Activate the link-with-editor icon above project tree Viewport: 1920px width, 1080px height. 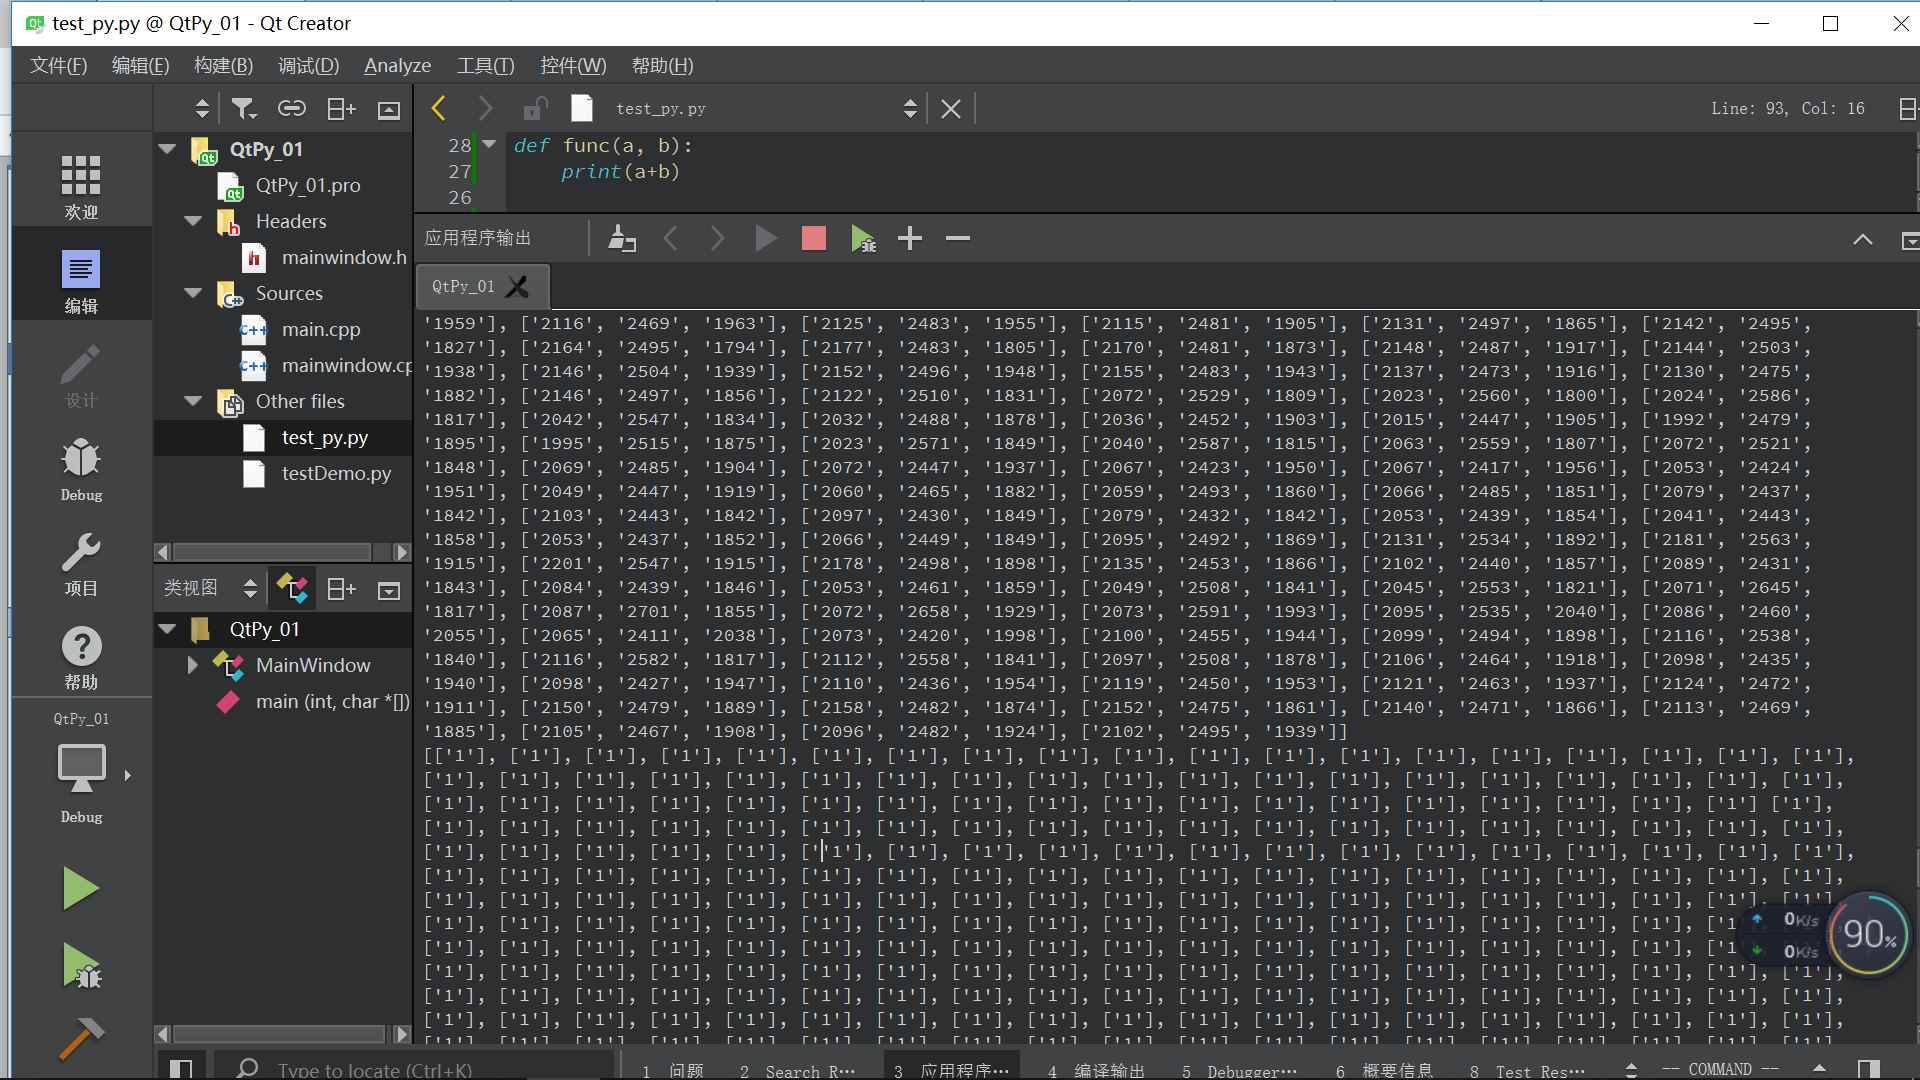pyautogui.click(x=291, y=108)
